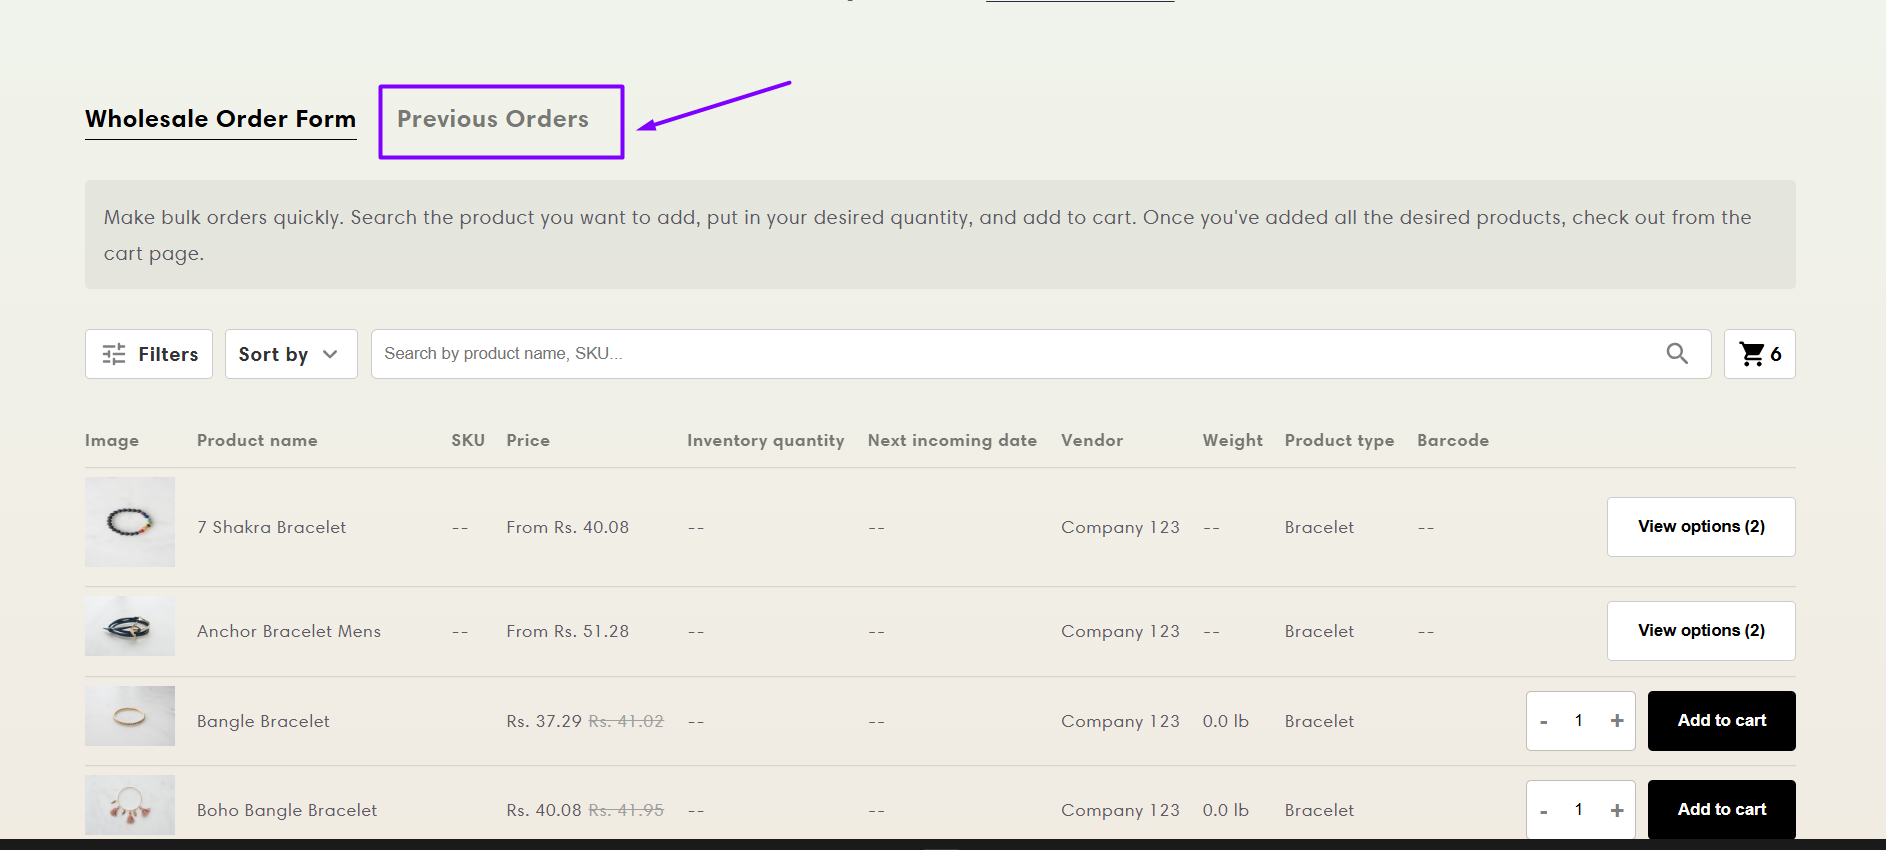Open the Filters panel
This screenshot has height=850, width=1886.
tap(149, 354)
